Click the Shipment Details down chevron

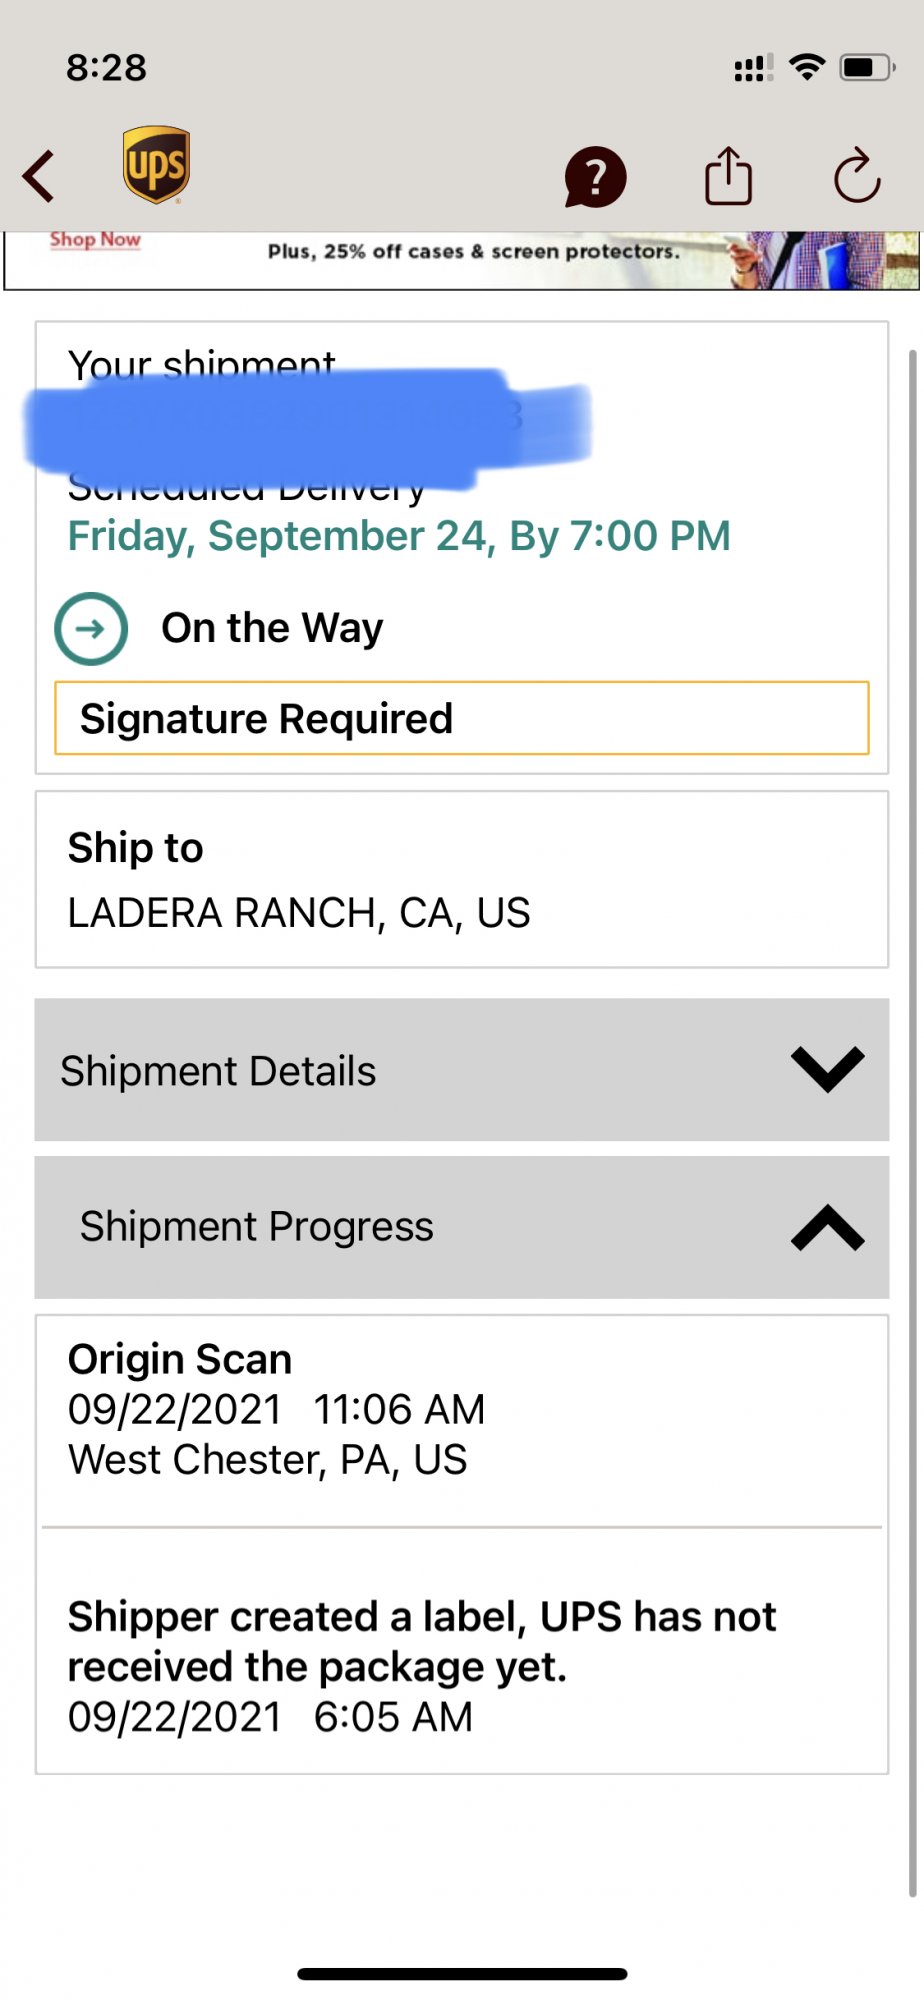pos(827,1069)
